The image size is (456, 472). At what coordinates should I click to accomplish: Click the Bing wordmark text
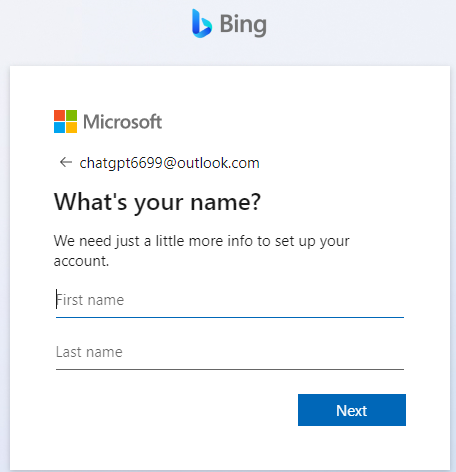click(243, 25)
